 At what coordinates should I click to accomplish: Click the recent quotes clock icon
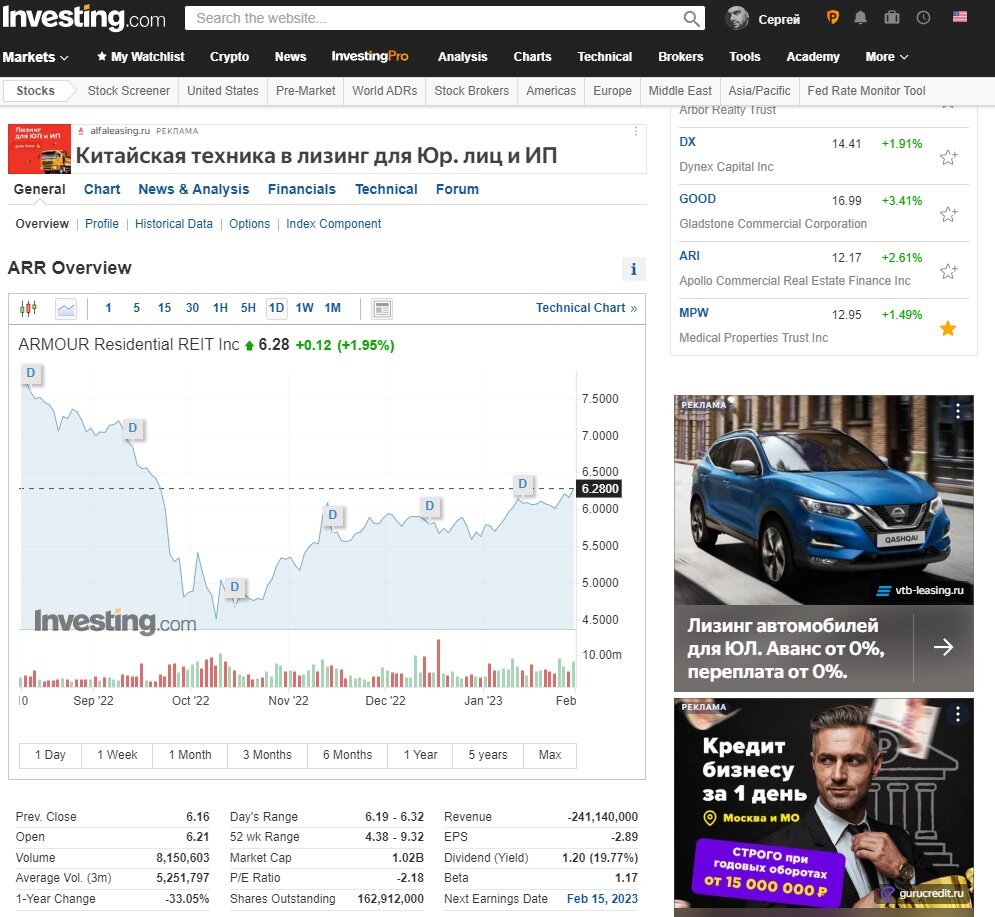[921, 16]
